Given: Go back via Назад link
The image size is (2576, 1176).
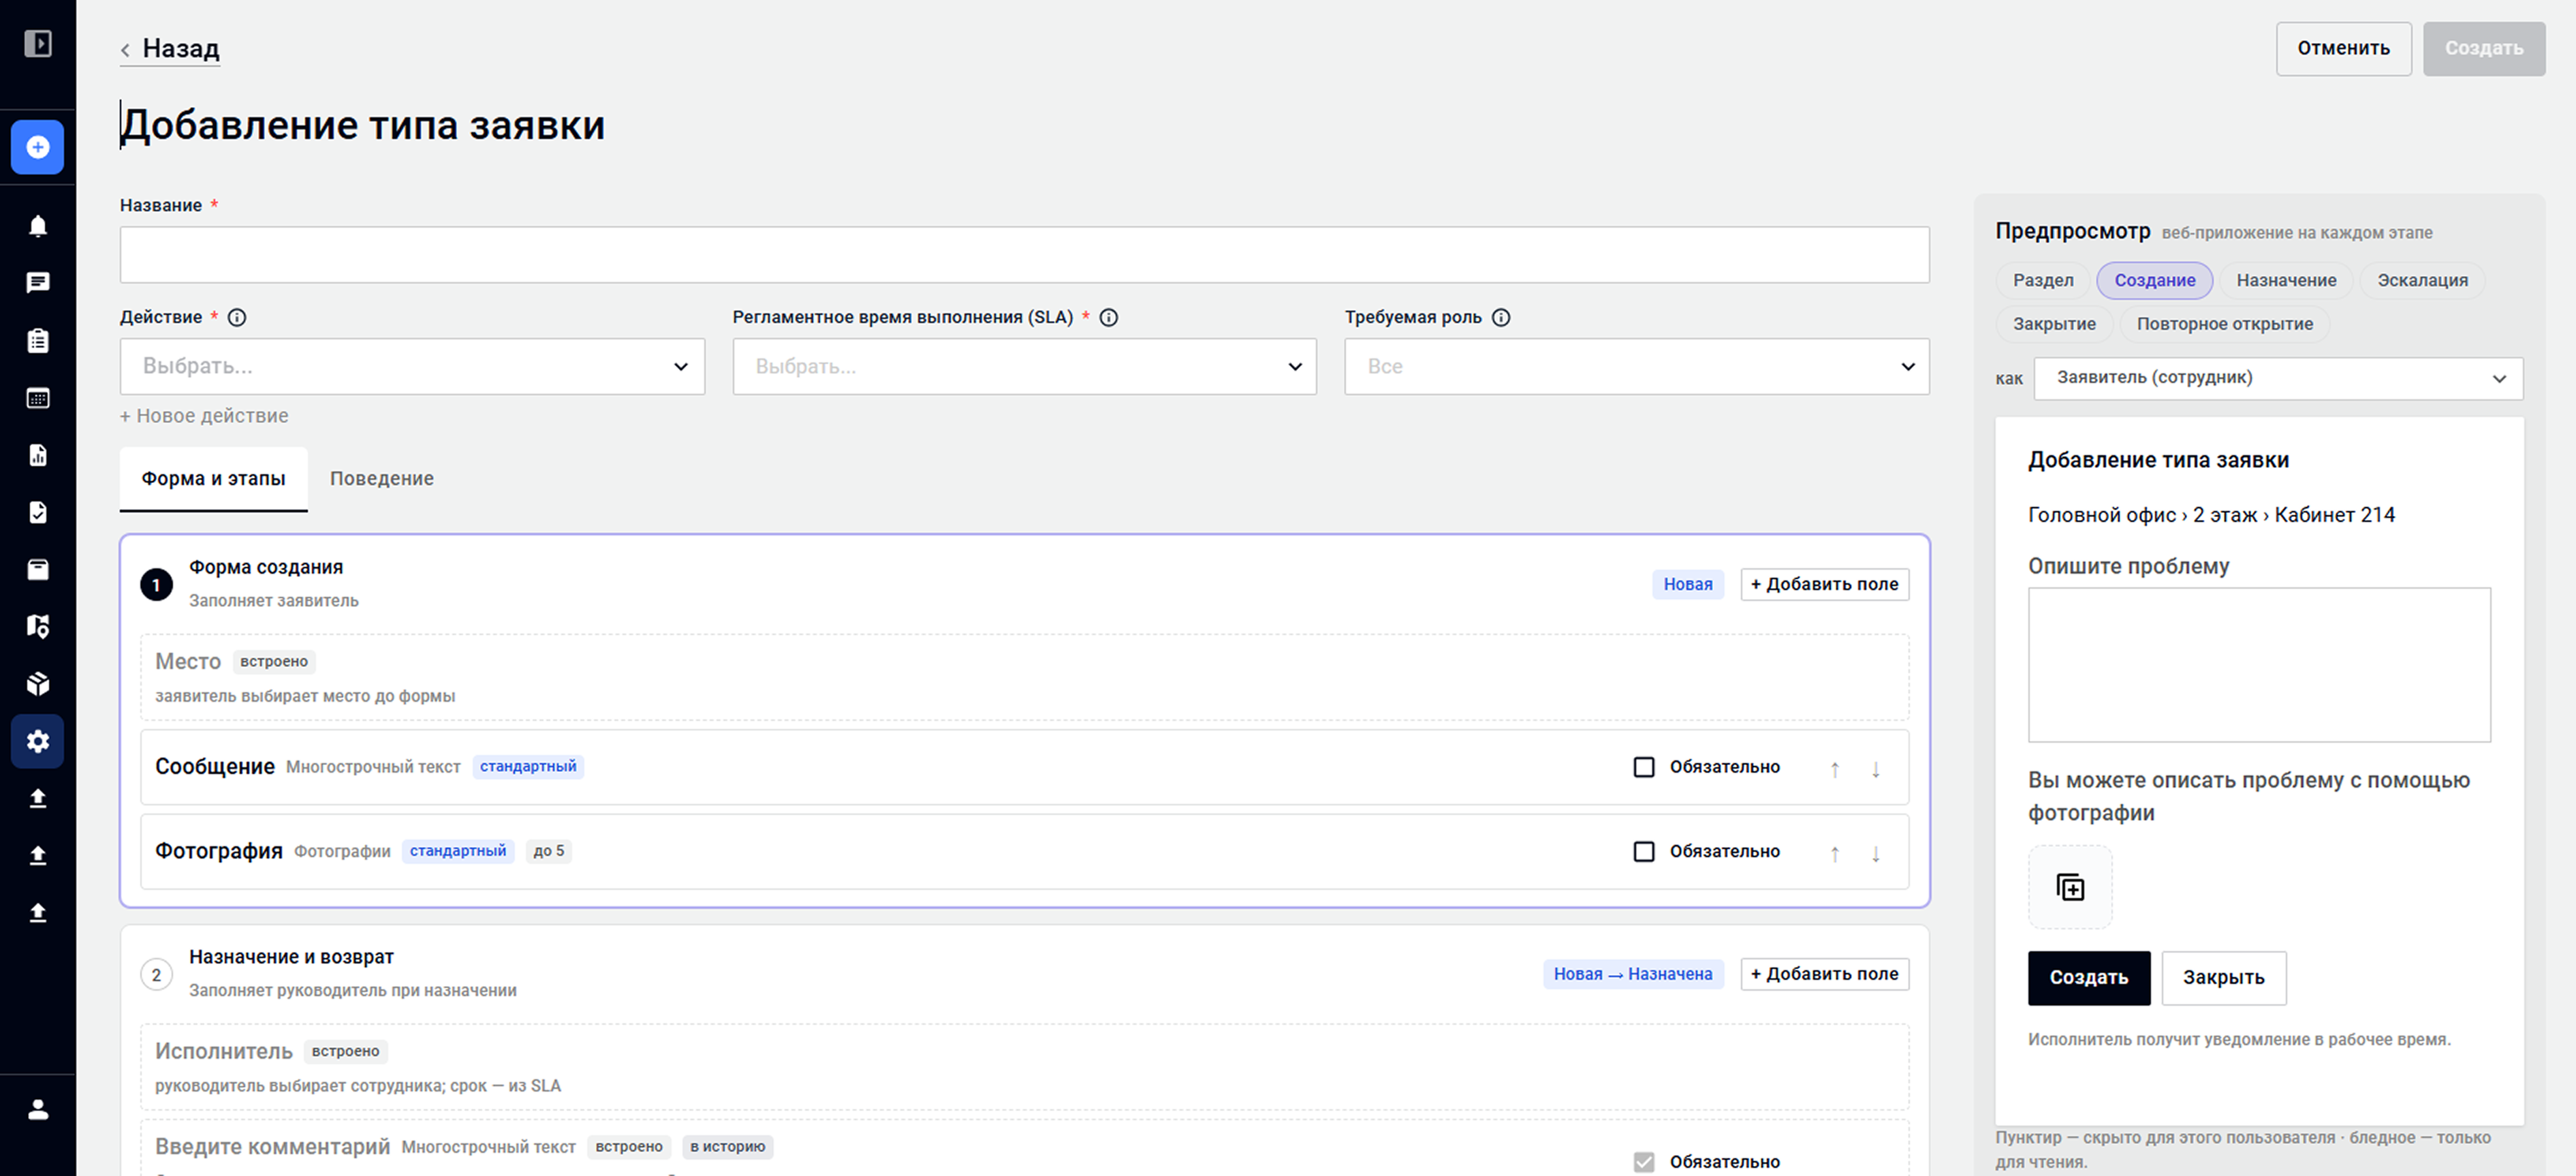Looking at the screenshot, I should click(170, 48).
